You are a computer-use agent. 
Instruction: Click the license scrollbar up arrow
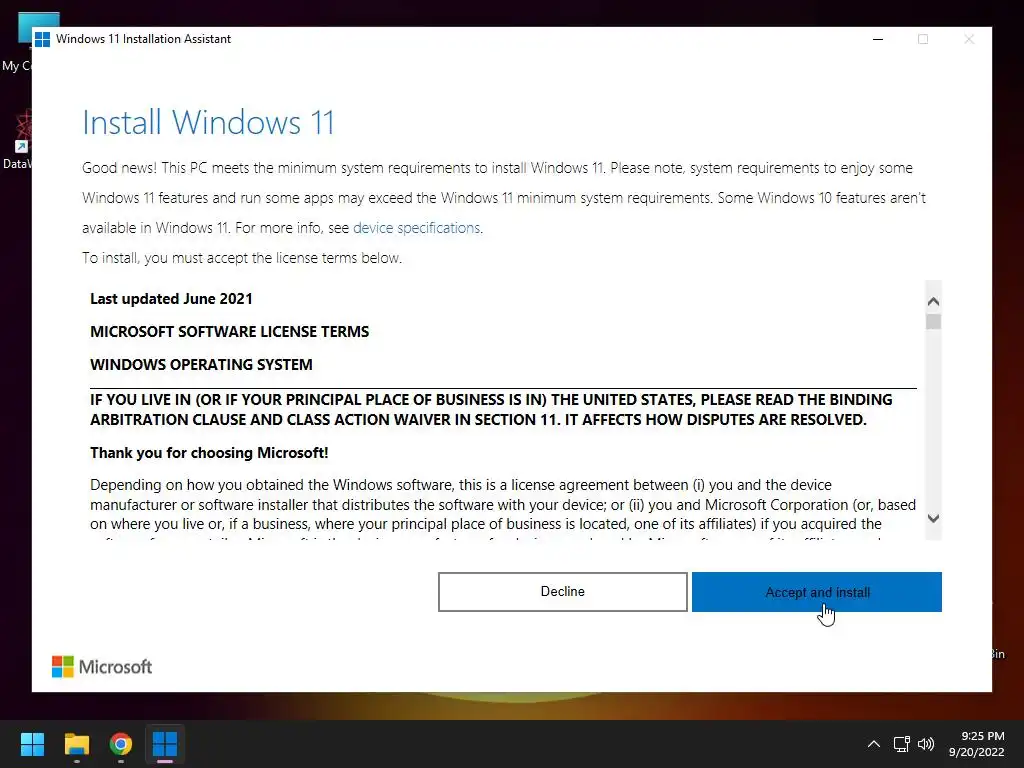tap(933, 301)
